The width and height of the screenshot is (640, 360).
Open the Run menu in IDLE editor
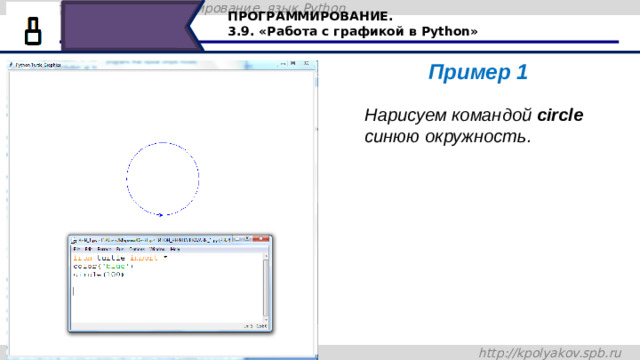(120, 249)
